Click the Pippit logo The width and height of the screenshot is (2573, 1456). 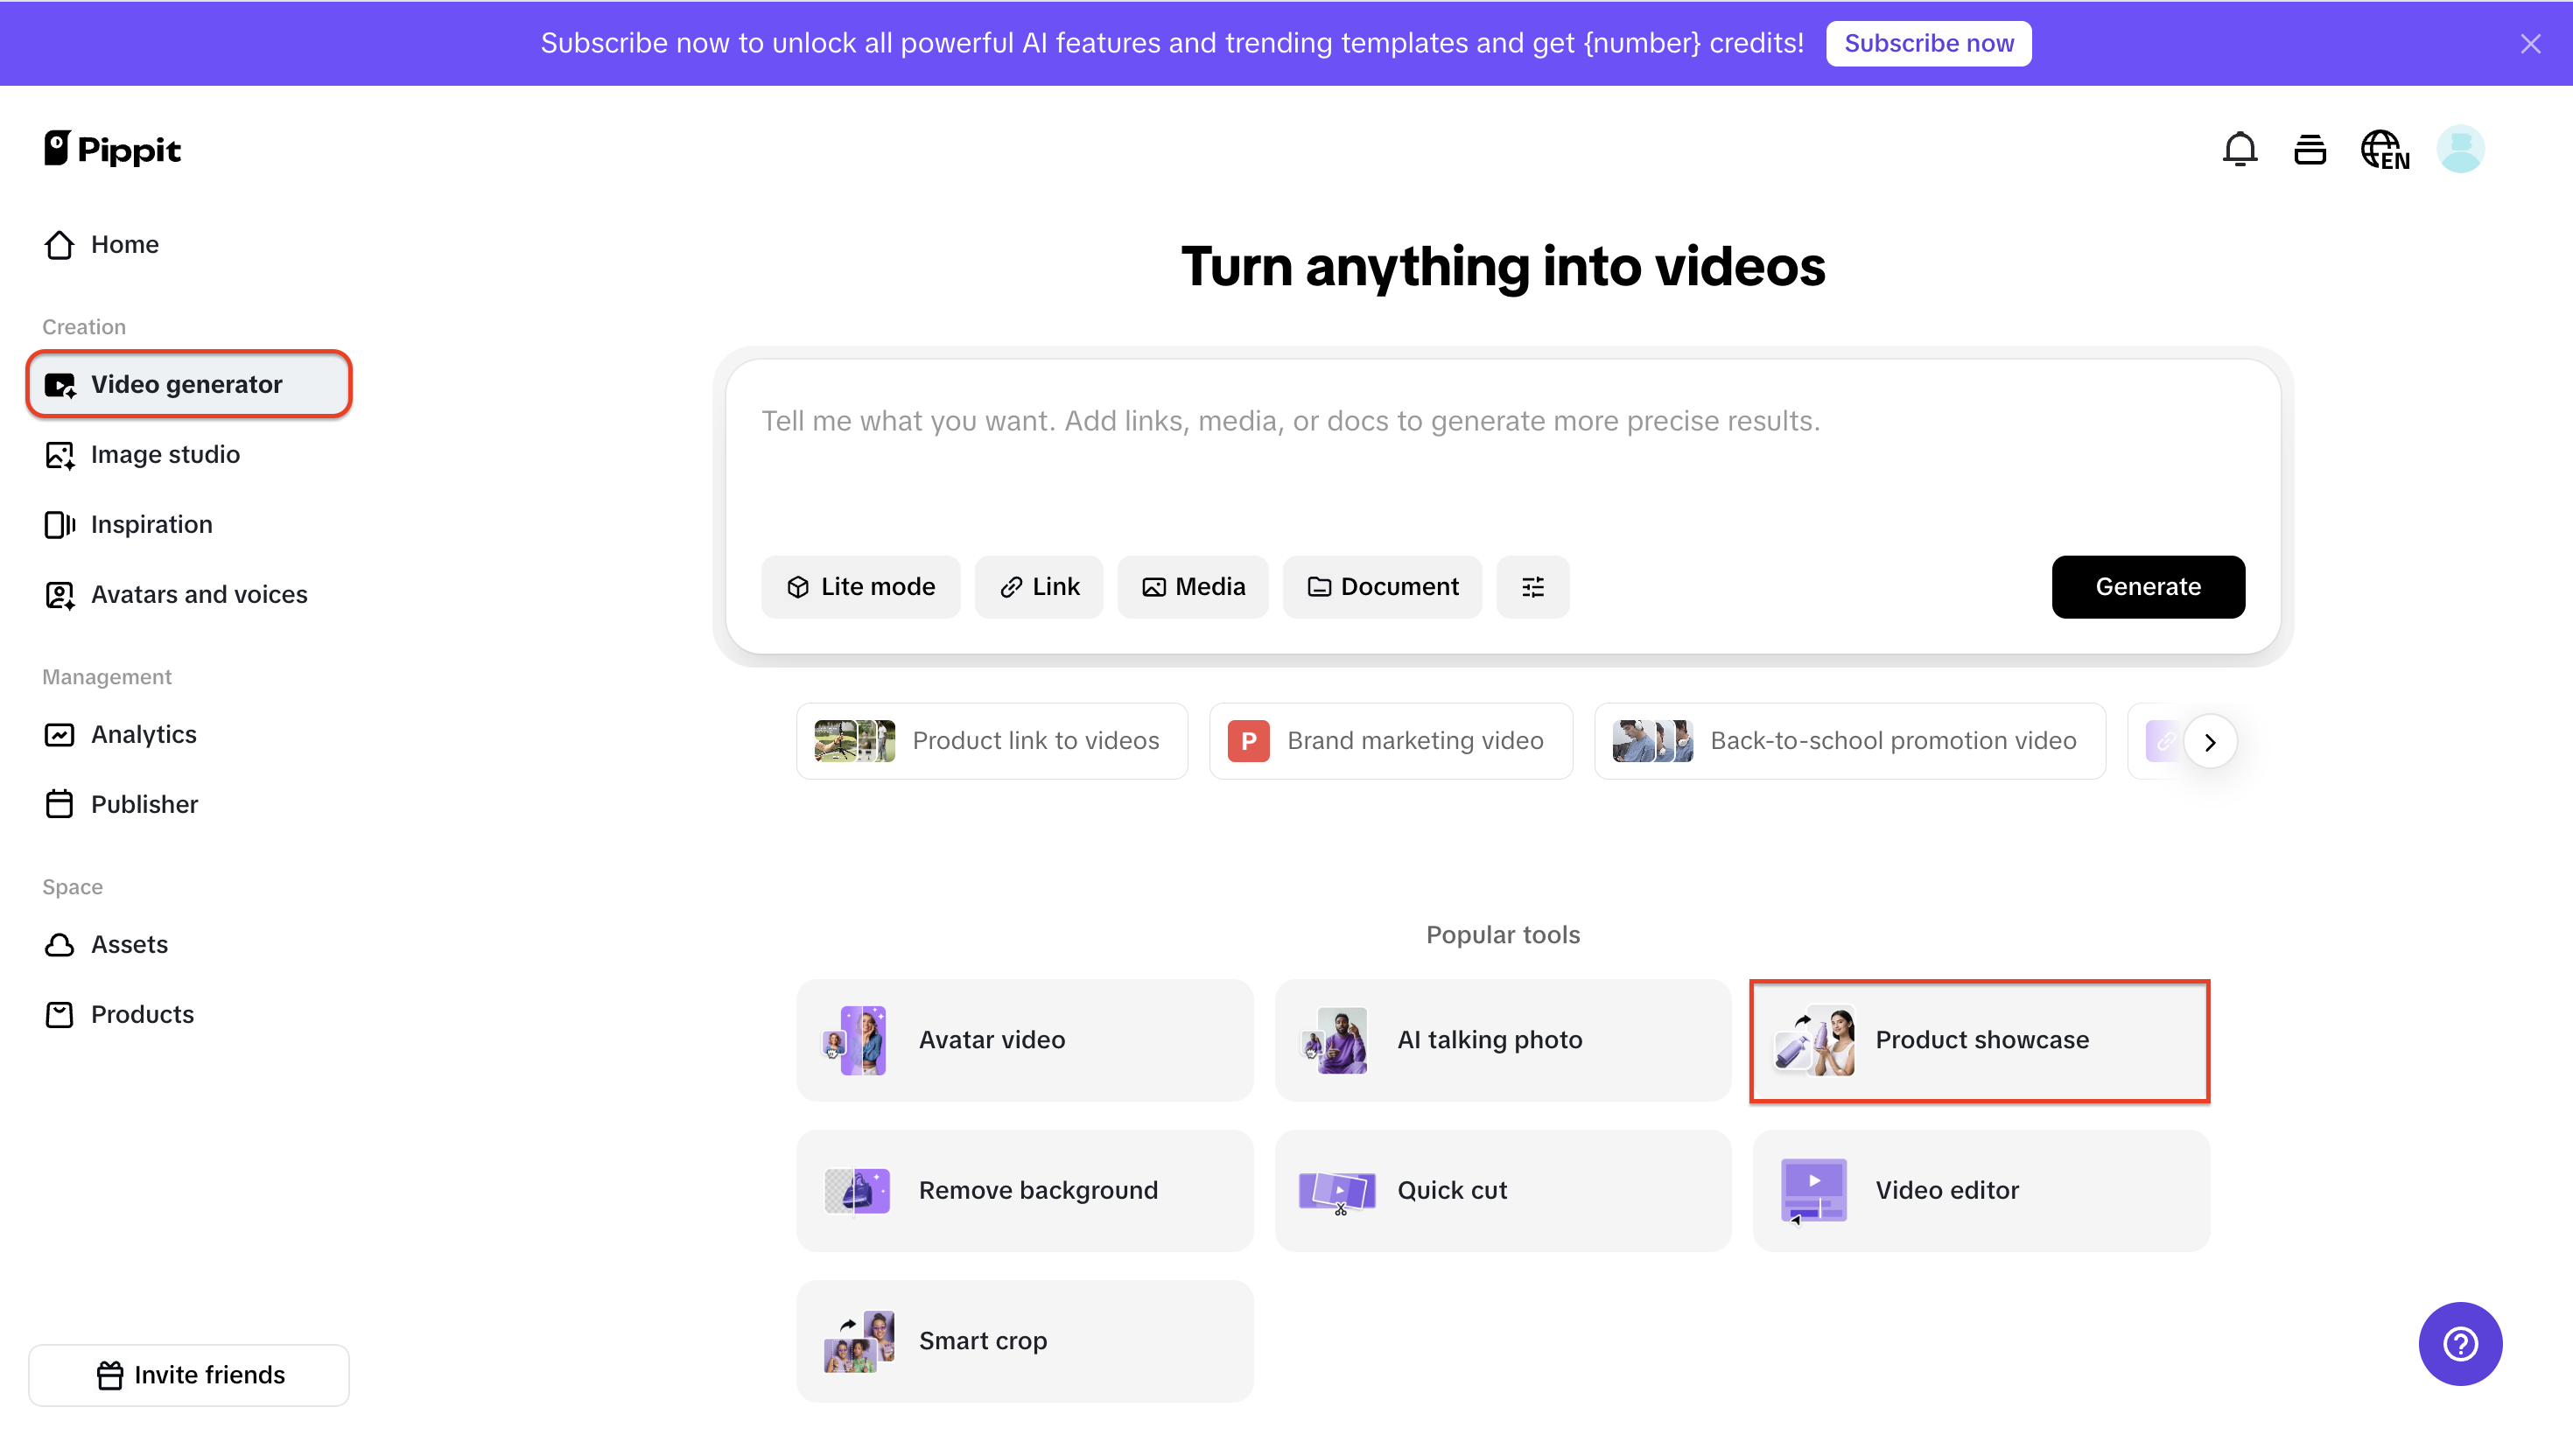click(x=112, y=150)
